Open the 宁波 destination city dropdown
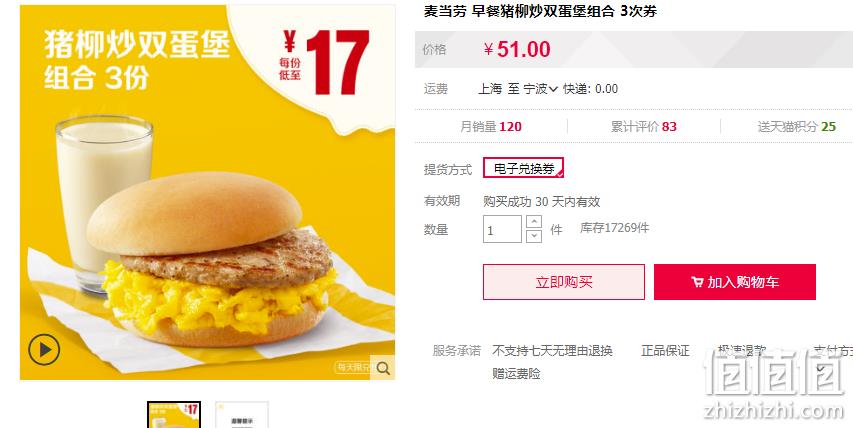This screenshot has width=853, height=428. pos(541,89)
